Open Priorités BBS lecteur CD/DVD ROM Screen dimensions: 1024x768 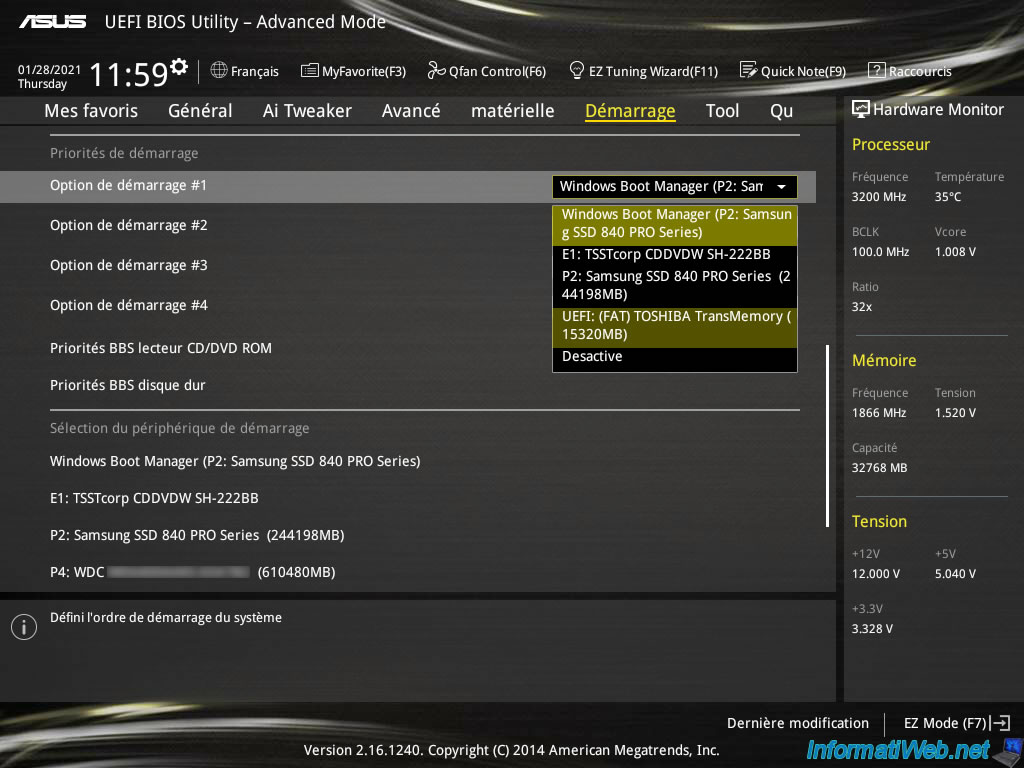tap(161, 348)
